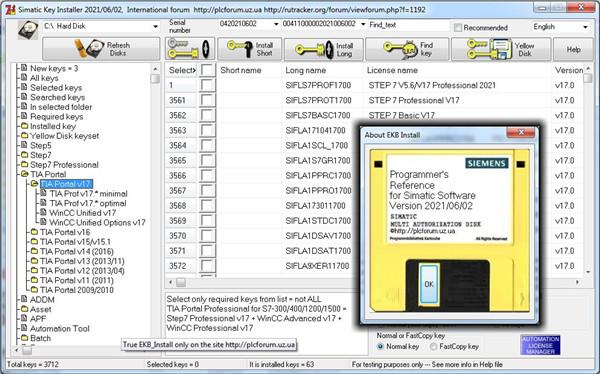The width and height of the screenshot is (600, 374).
Task: Open the Asset folder
Action: click(x=41, y=309)
